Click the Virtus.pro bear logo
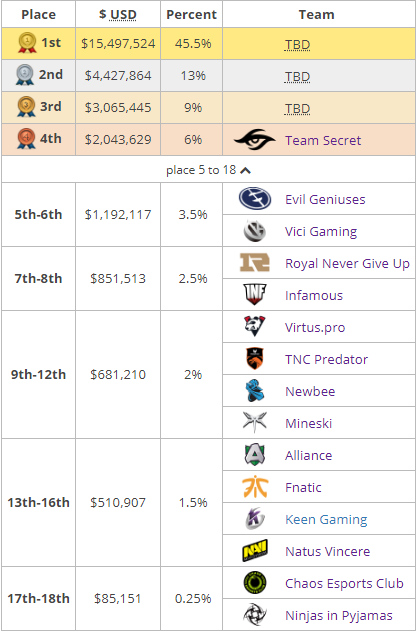The height and width of the screenshot is (632, 416). tap(255, 326)
